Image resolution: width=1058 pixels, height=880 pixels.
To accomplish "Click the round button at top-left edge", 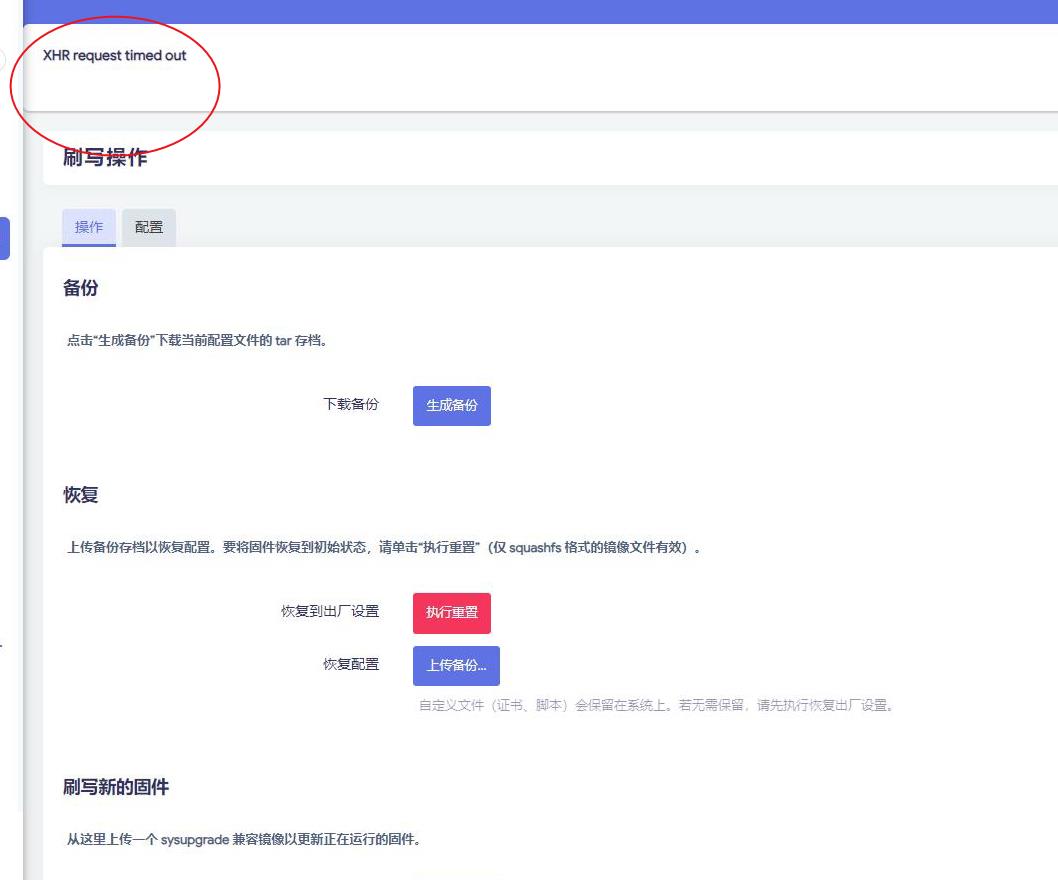I will 2,59.
